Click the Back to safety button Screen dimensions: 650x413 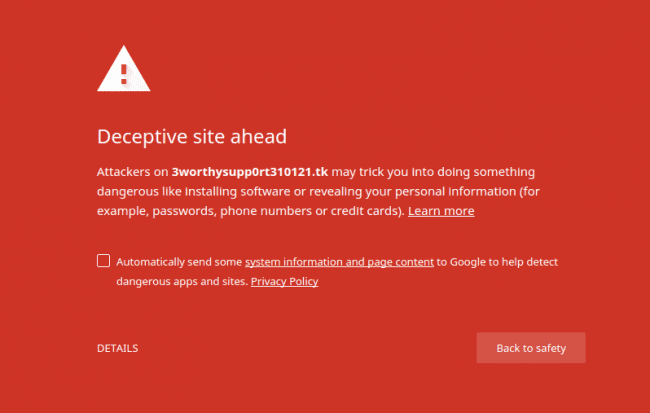[x=531, y=348]
